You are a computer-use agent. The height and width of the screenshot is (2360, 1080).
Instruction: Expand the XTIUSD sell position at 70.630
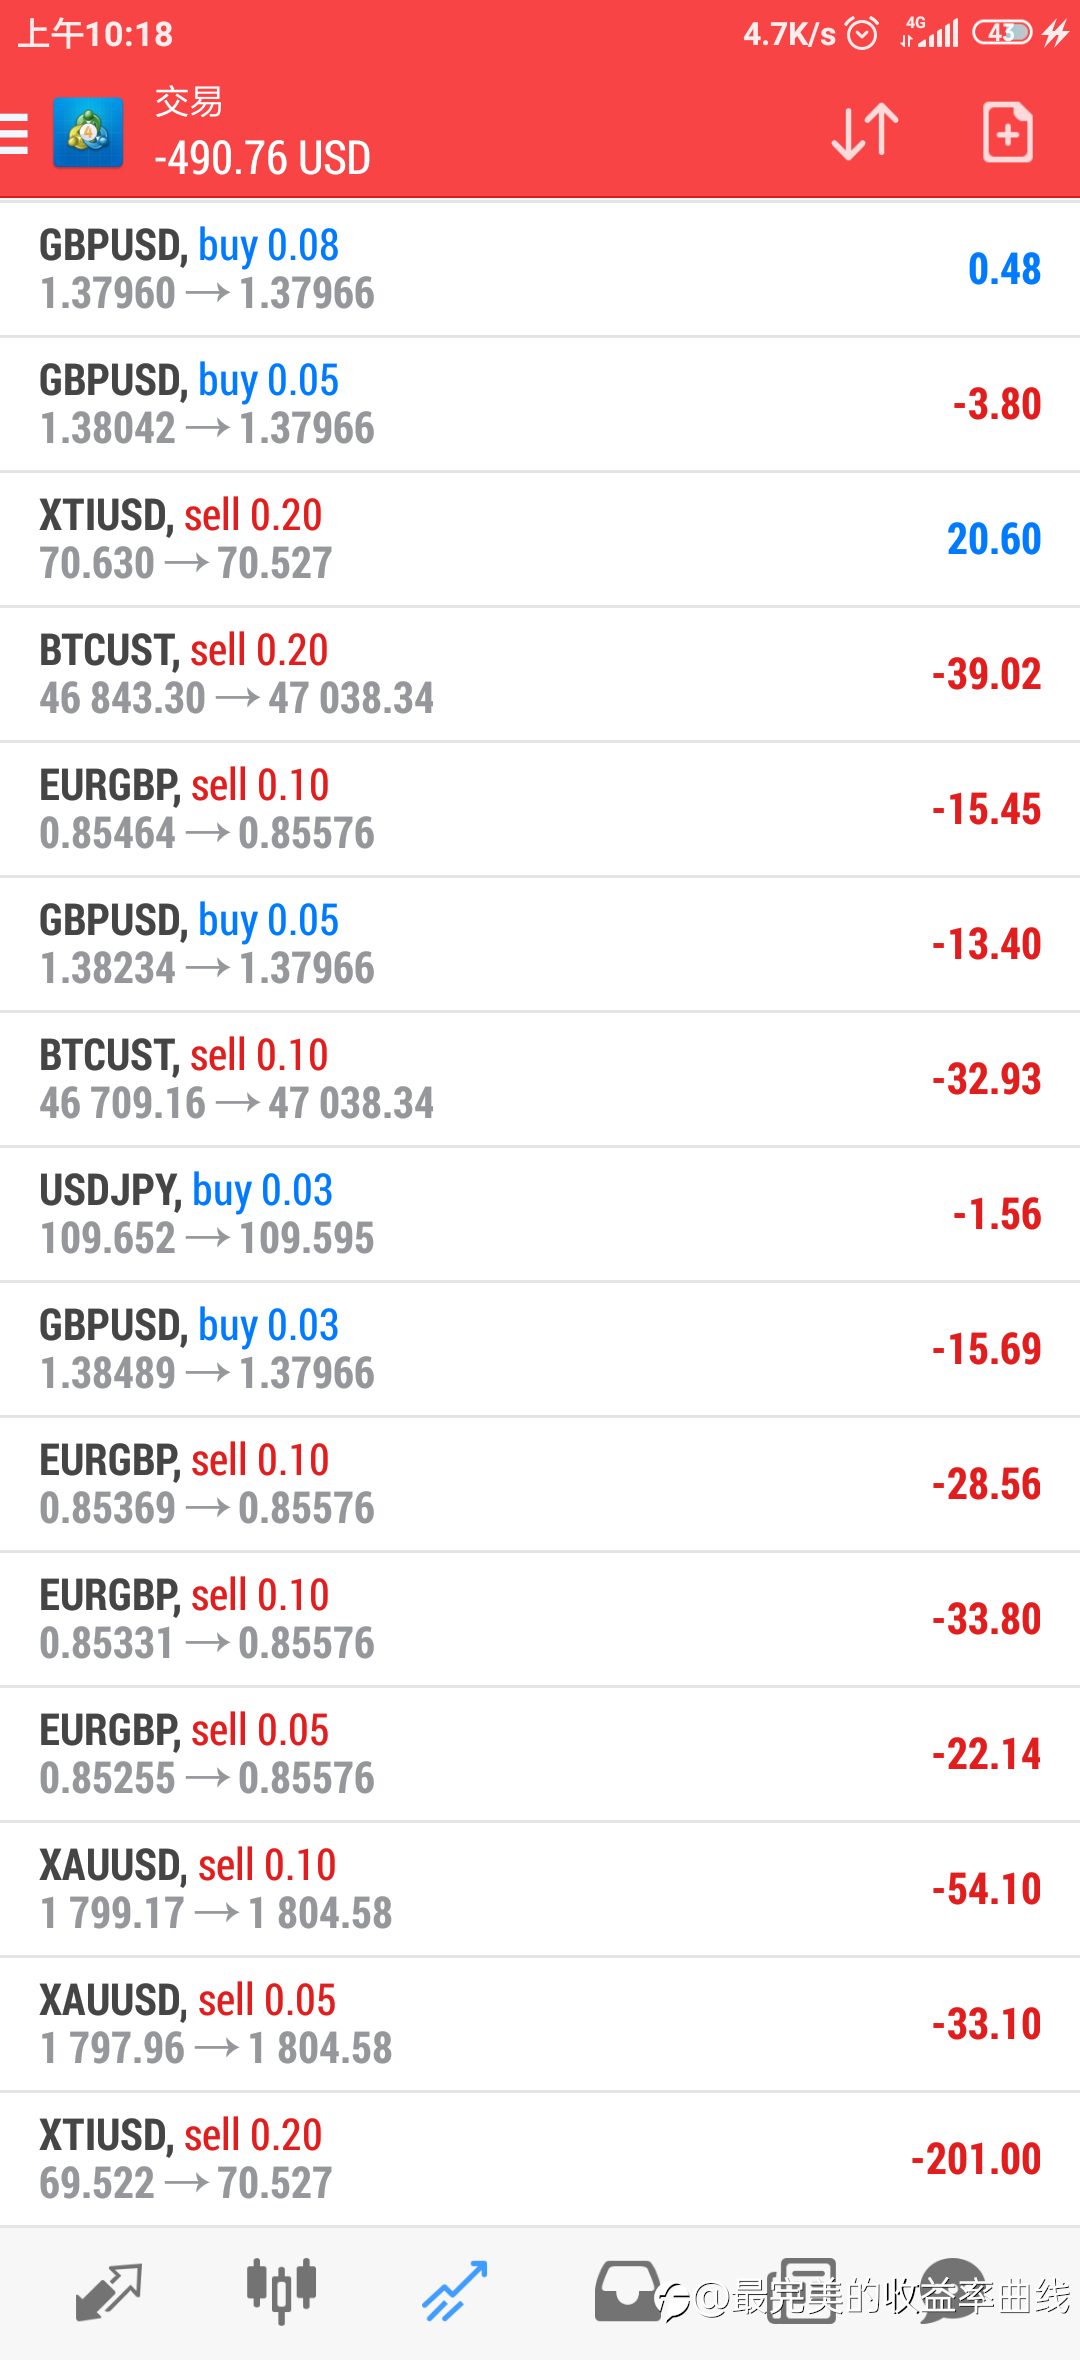pos(540,539)
